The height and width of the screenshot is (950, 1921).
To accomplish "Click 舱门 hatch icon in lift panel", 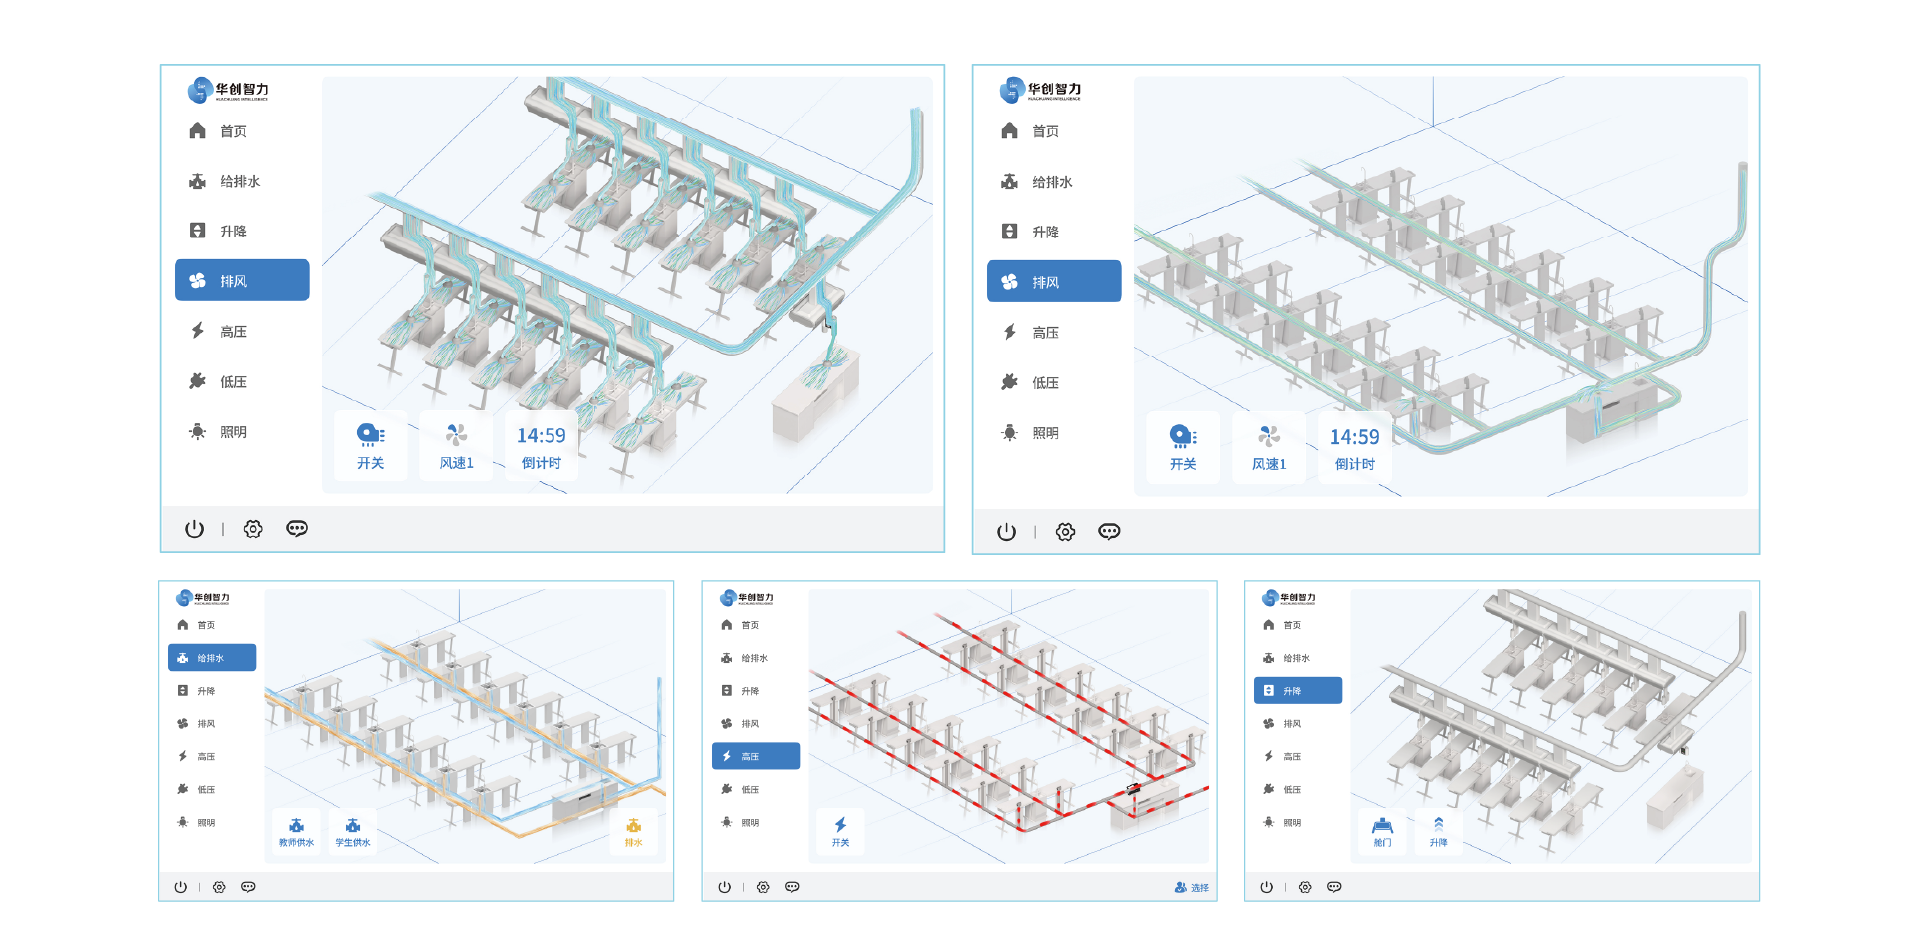I will (x=1382, y=831).
